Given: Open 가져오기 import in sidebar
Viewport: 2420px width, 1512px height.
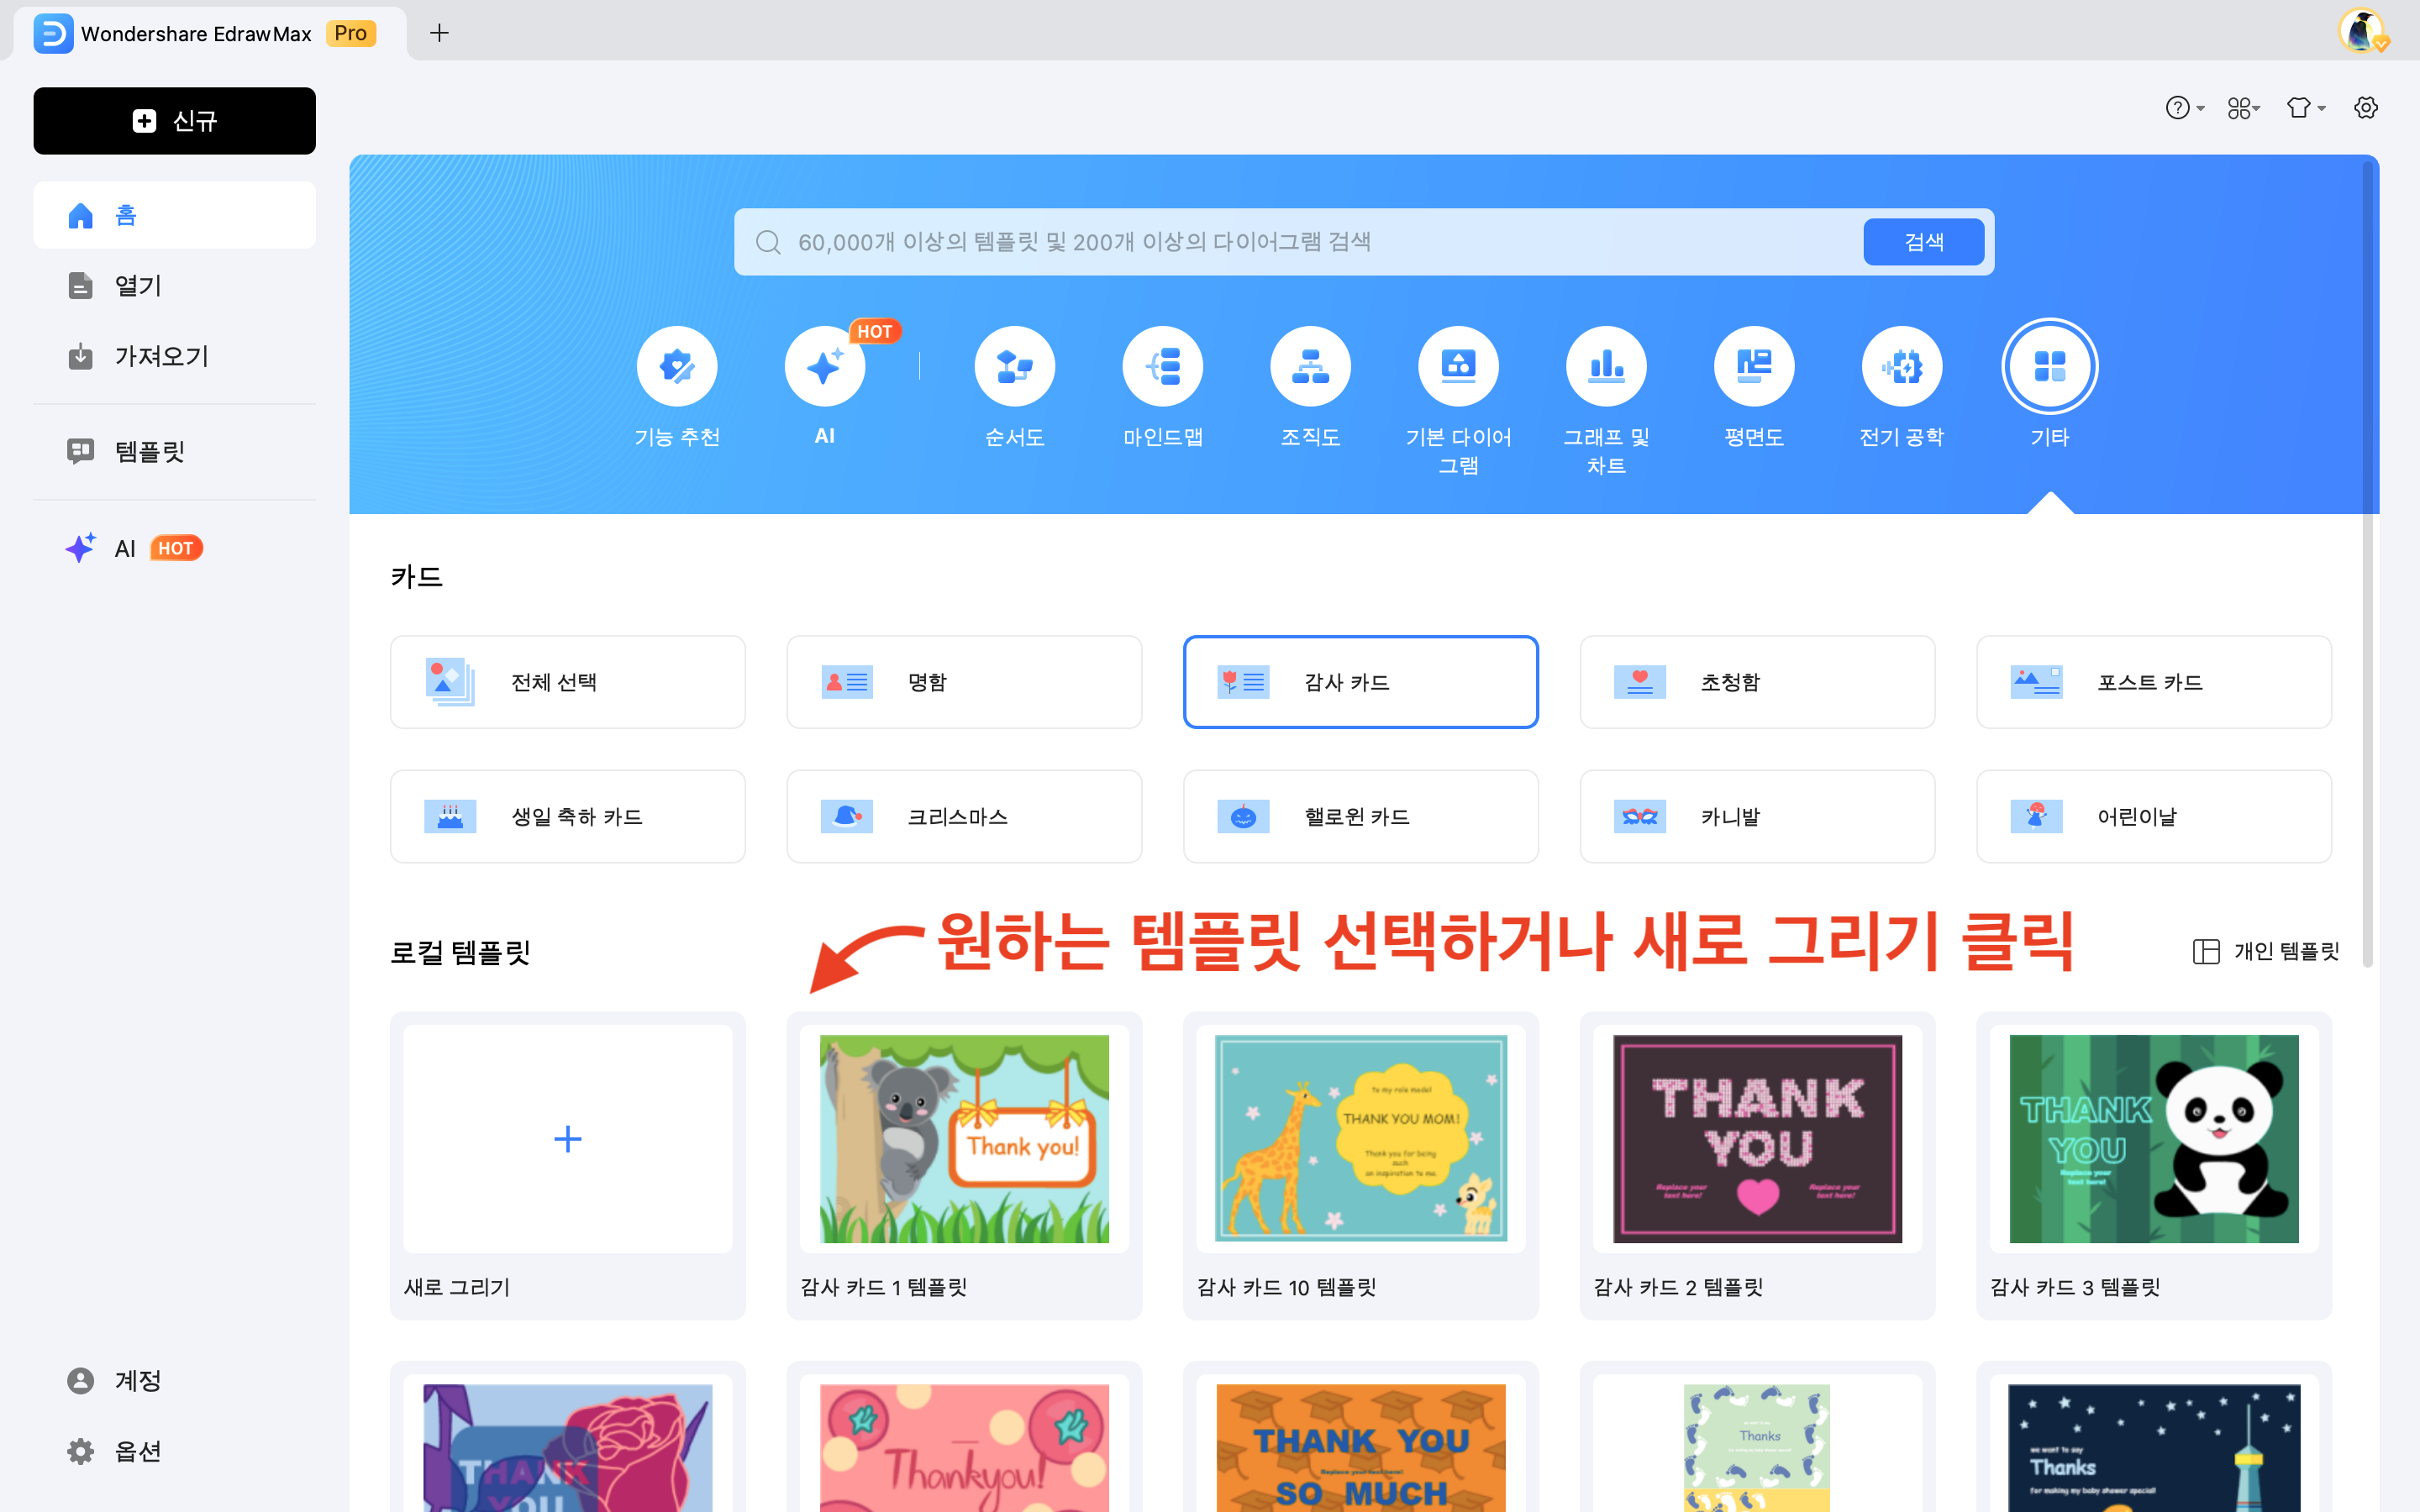Looking at the screenshot, I should pos(160,356).
